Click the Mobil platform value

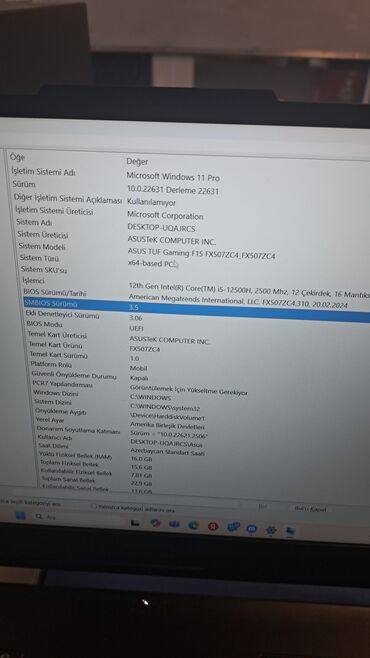pyautogui.click(x=138, y=368)
